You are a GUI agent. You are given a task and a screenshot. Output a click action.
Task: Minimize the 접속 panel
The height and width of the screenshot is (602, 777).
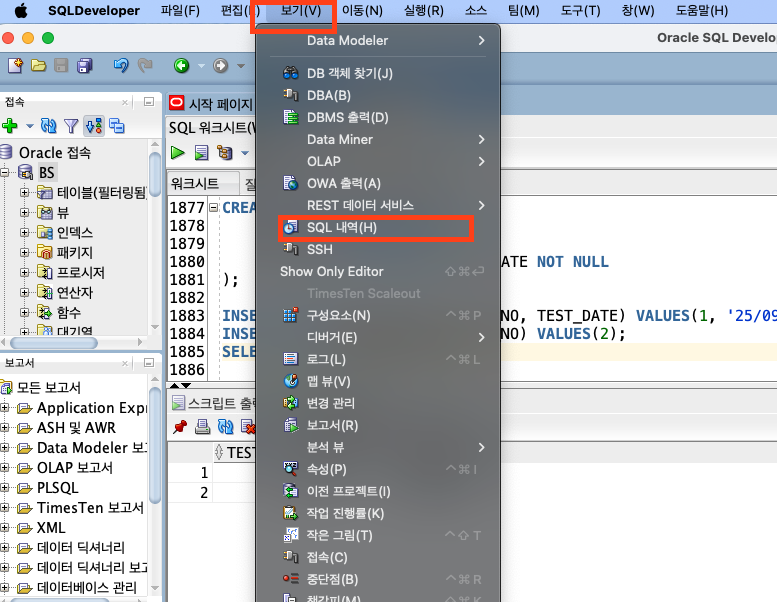tap(149, 102)
